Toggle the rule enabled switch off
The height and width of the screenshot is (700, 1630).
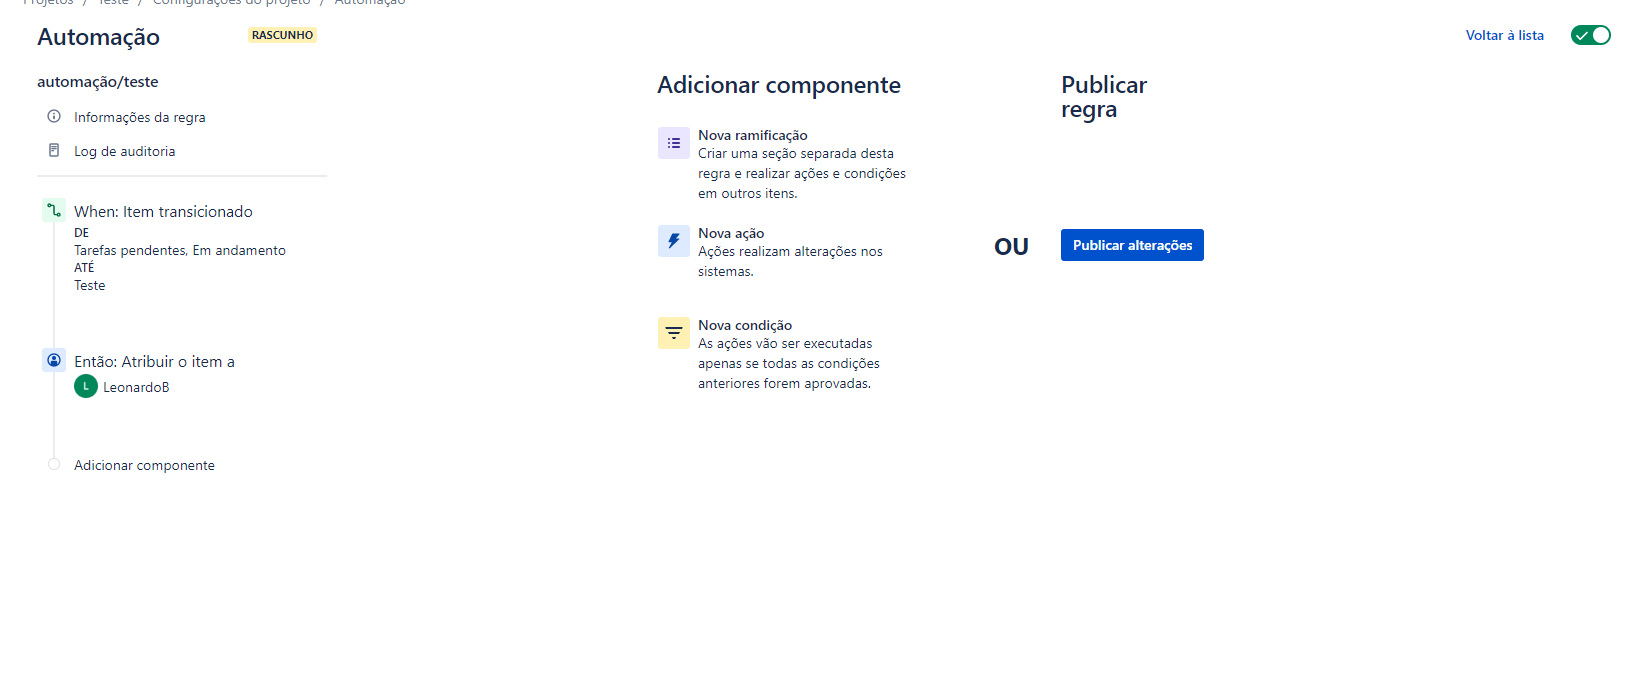click(1590, 35)
